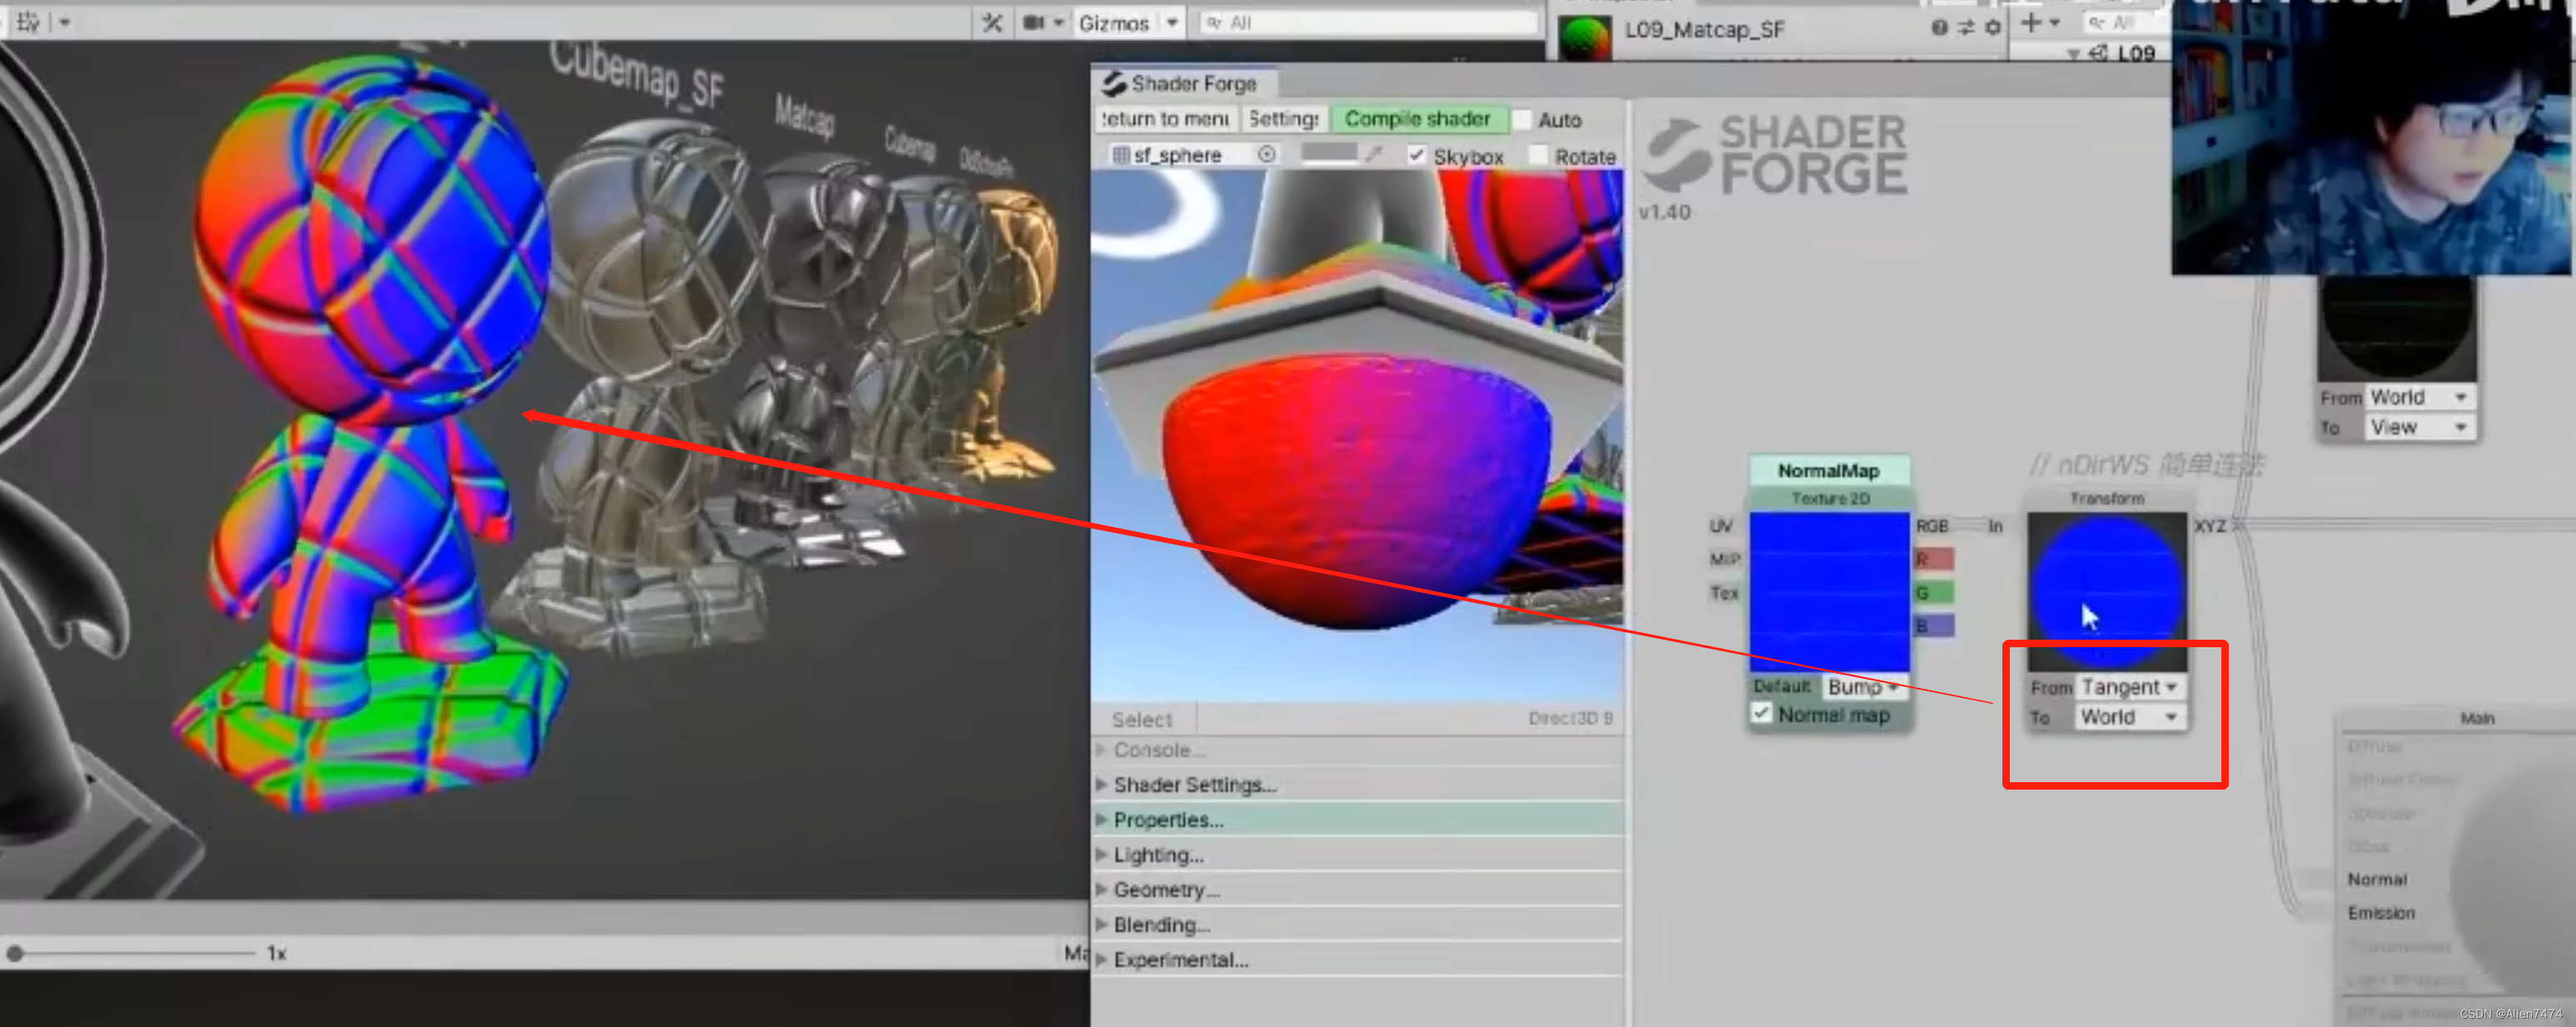Image resolution: width=2576 pixels, height=1027 pixels.
Task: Expand the Shader Settings section
Action: coord(1193,784)
